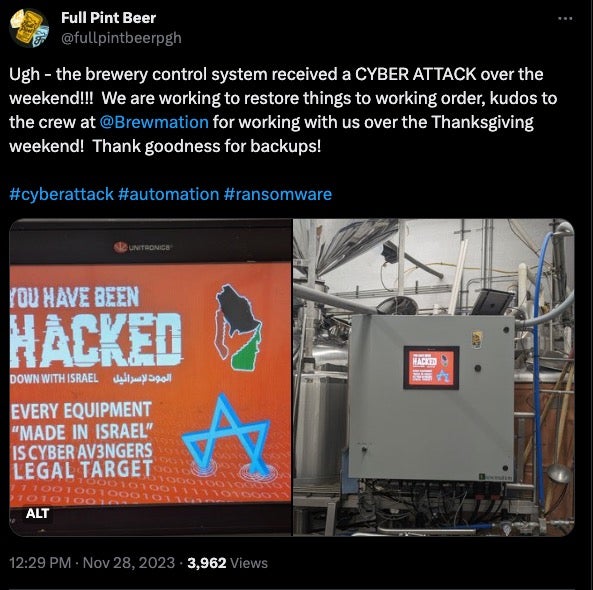Image resolution: width=593 pixels, height=590 pixels.
Task: Open the @fullpintbeerpgh handle link
Action: tap(121, 38)
